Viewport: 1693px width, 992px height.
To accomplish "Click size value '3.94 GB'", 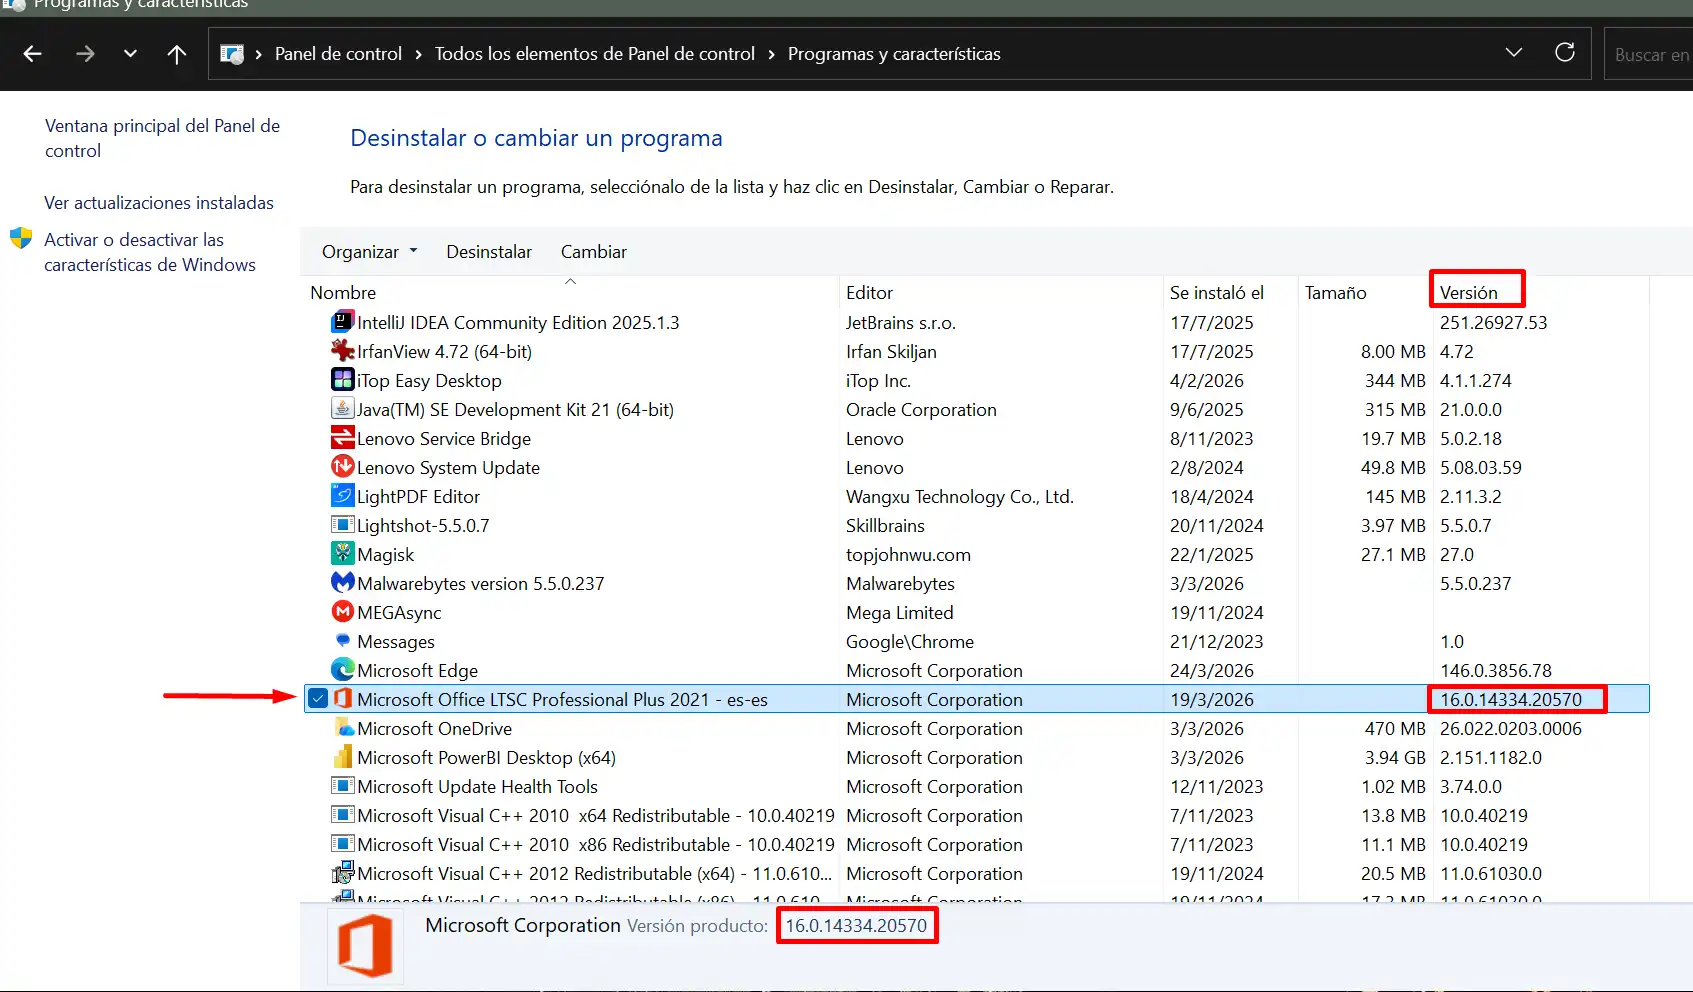I will 1393,758.
